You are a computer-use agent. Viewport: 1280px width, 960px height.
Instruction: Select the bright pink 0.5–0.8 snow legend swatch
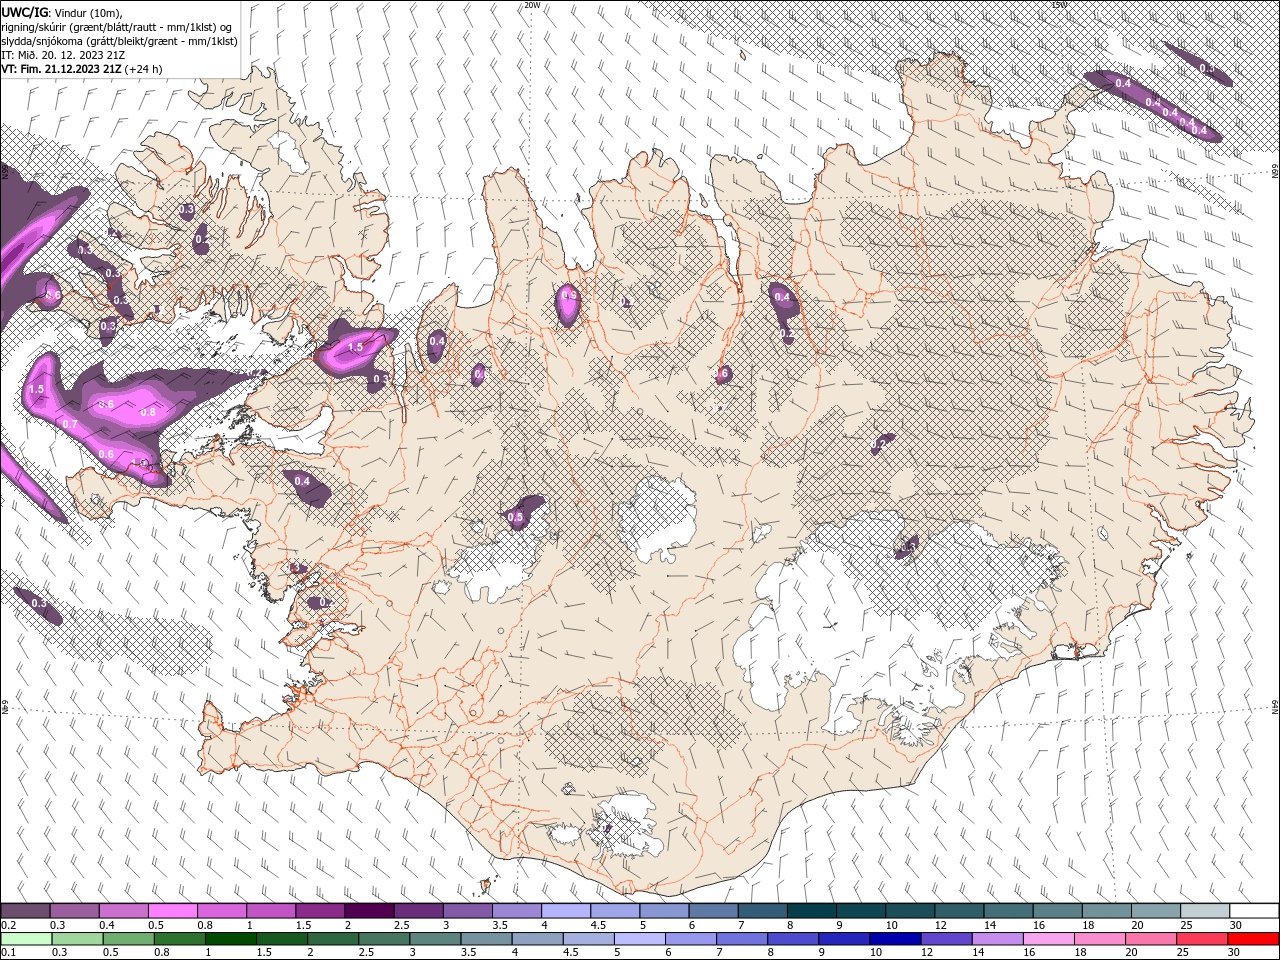point(172,911)
